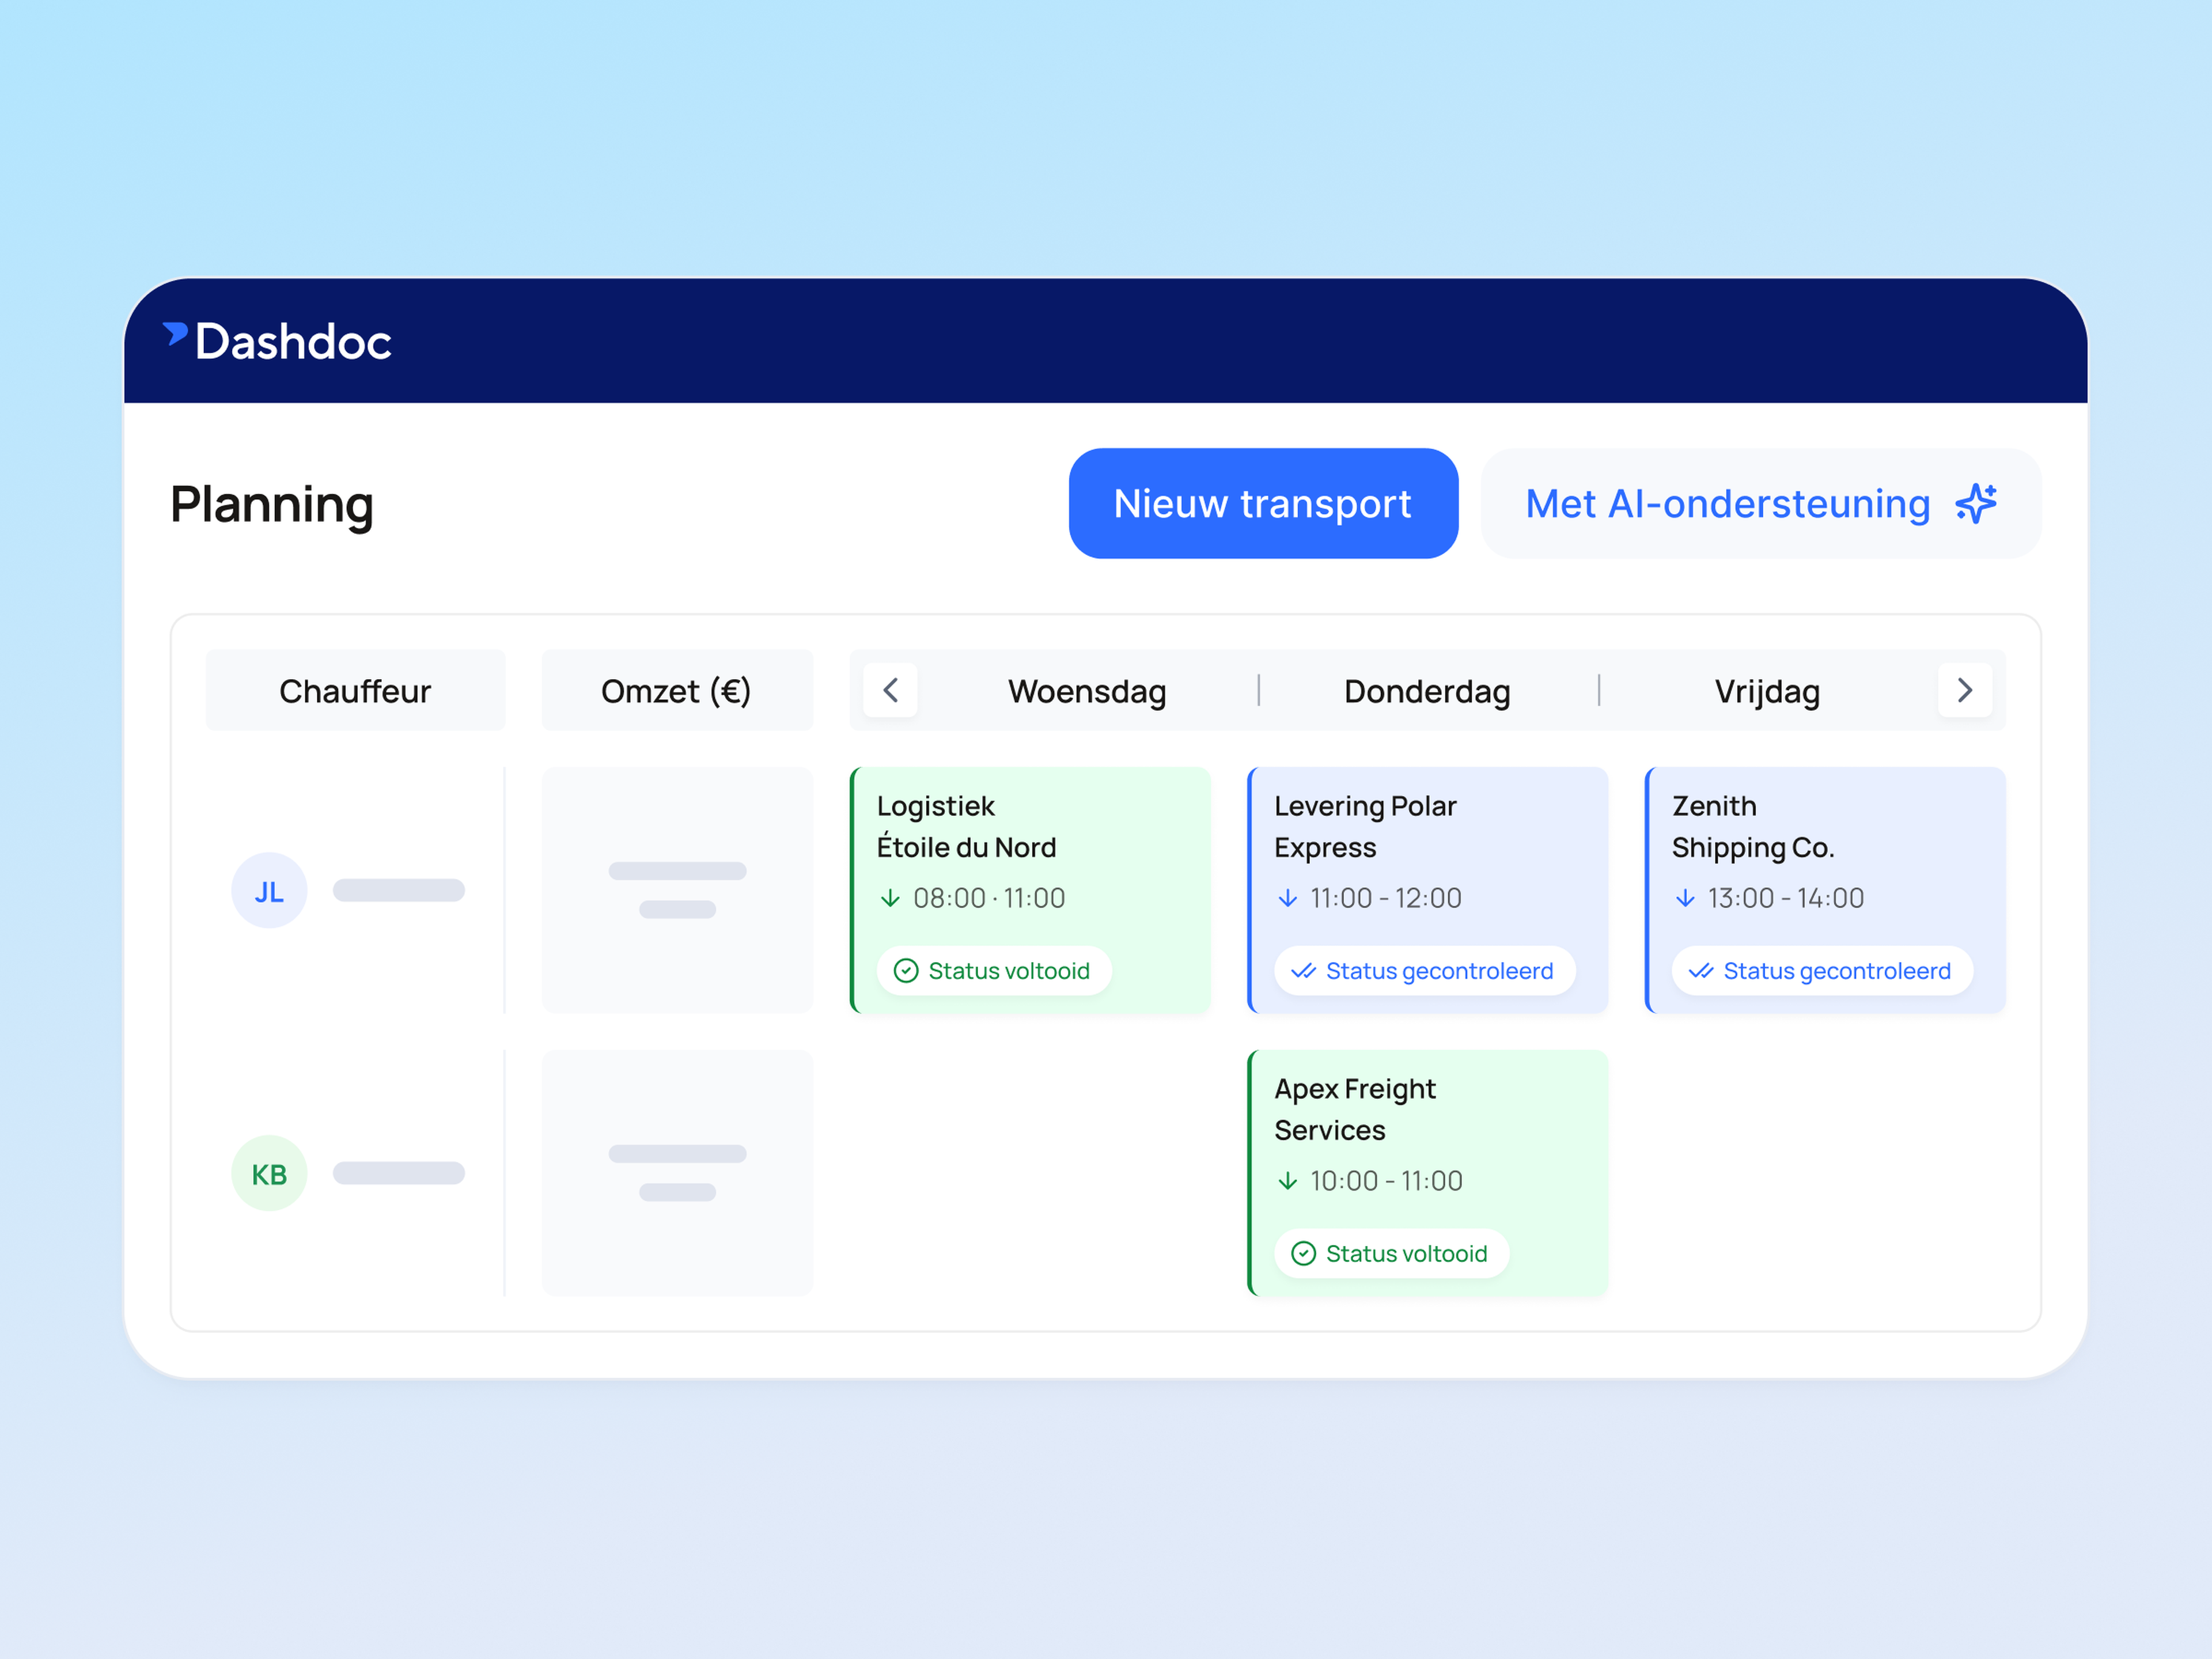The height and width of the screenshot is (1659, 2212).
Task: Click the check circle icon on Apex Freight status
Action: (1304, 1253)
